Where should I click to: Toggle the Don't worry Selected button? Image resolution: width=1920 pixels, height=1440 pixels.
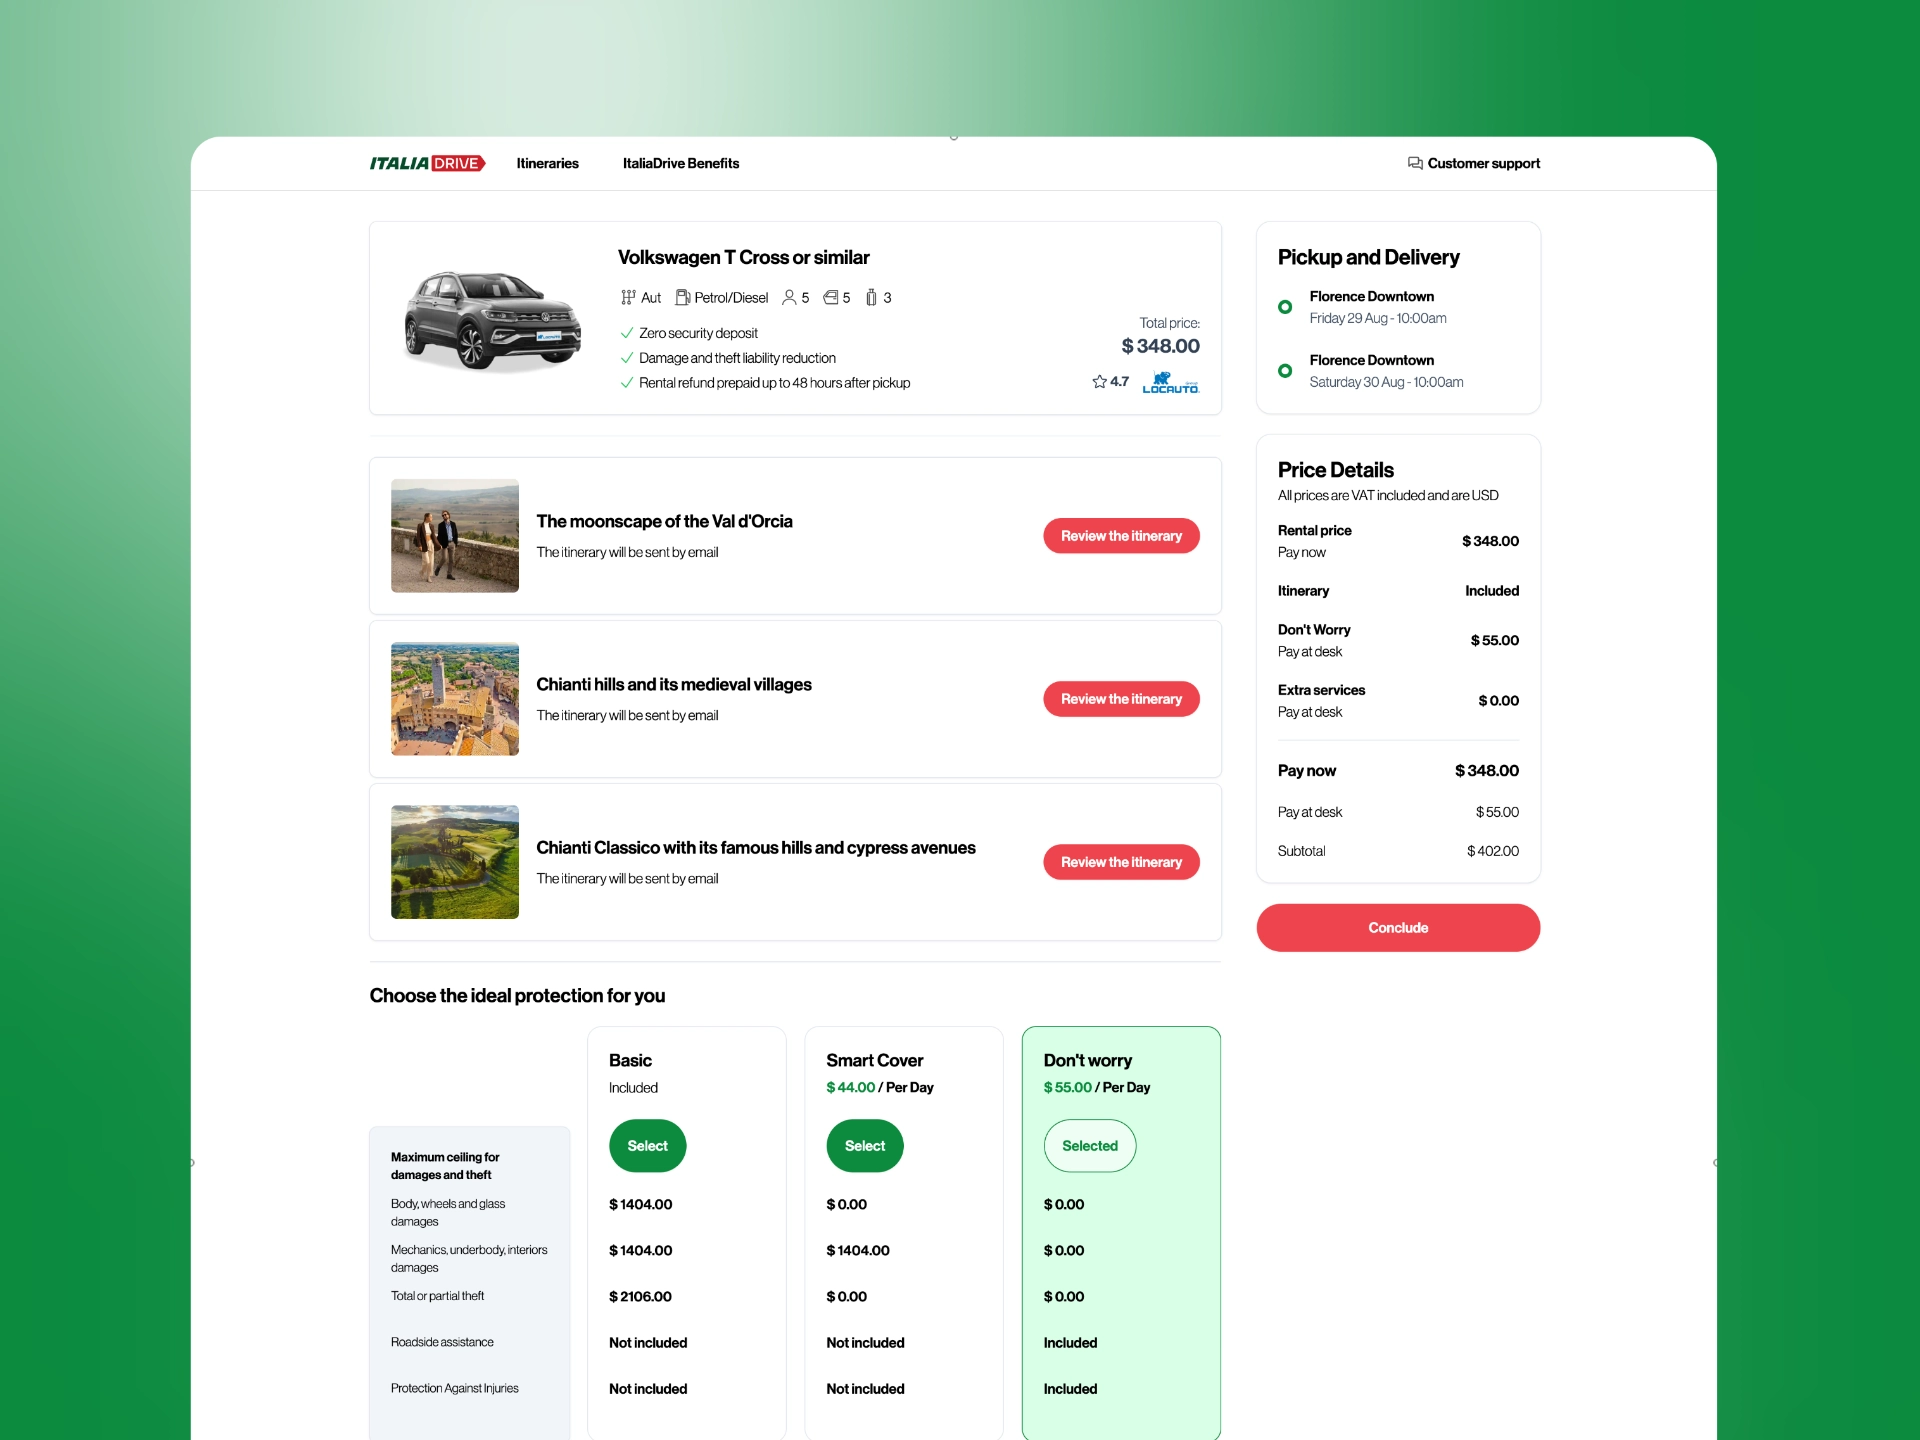click(x=1089, y=1146)
